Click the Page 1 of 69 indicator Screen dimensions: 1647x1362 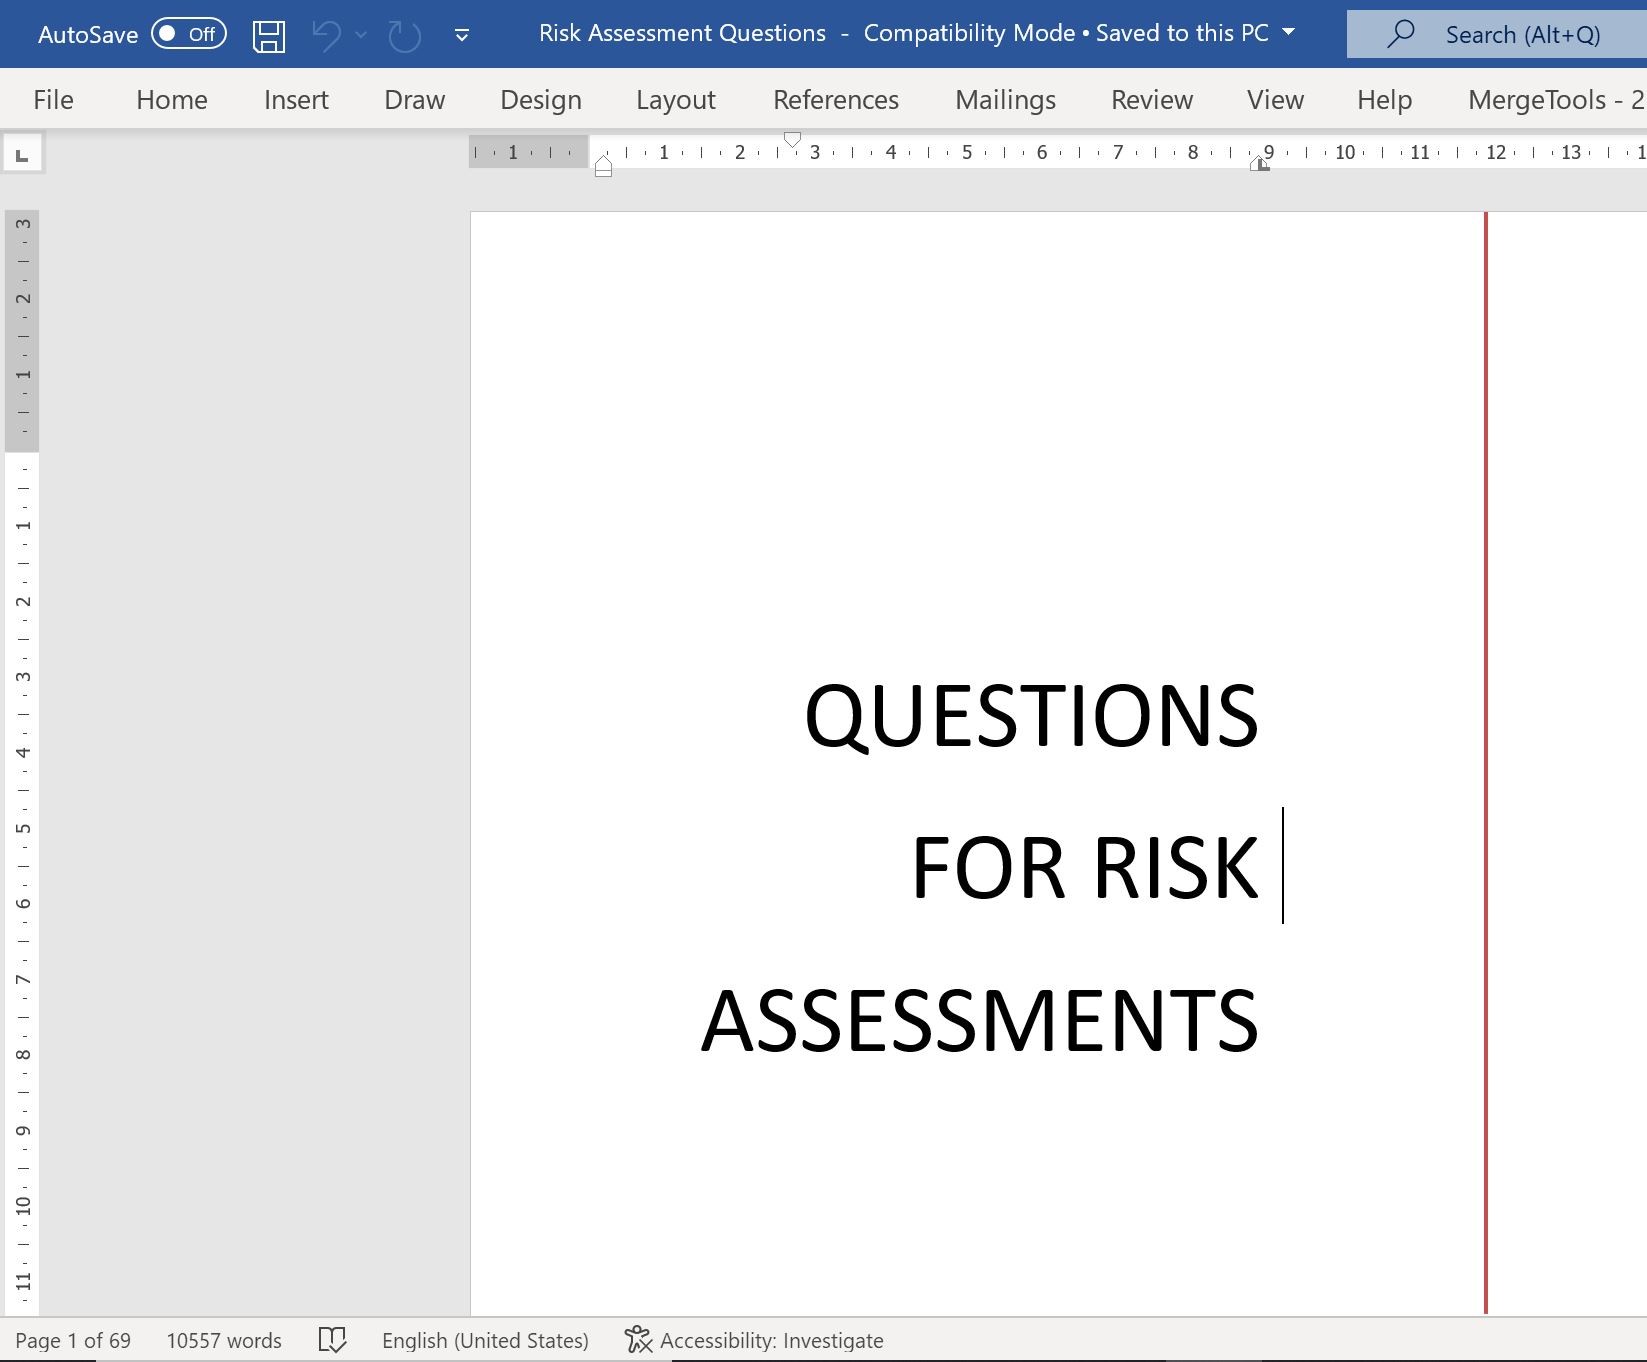pos(73,1340)
